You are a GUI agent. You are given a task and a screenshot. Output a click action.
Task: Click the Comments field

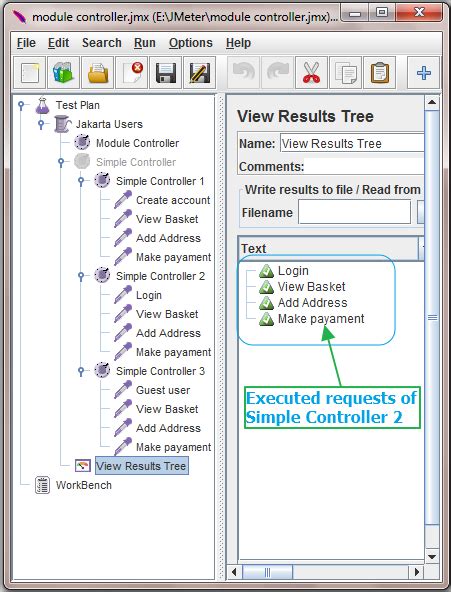364,166
